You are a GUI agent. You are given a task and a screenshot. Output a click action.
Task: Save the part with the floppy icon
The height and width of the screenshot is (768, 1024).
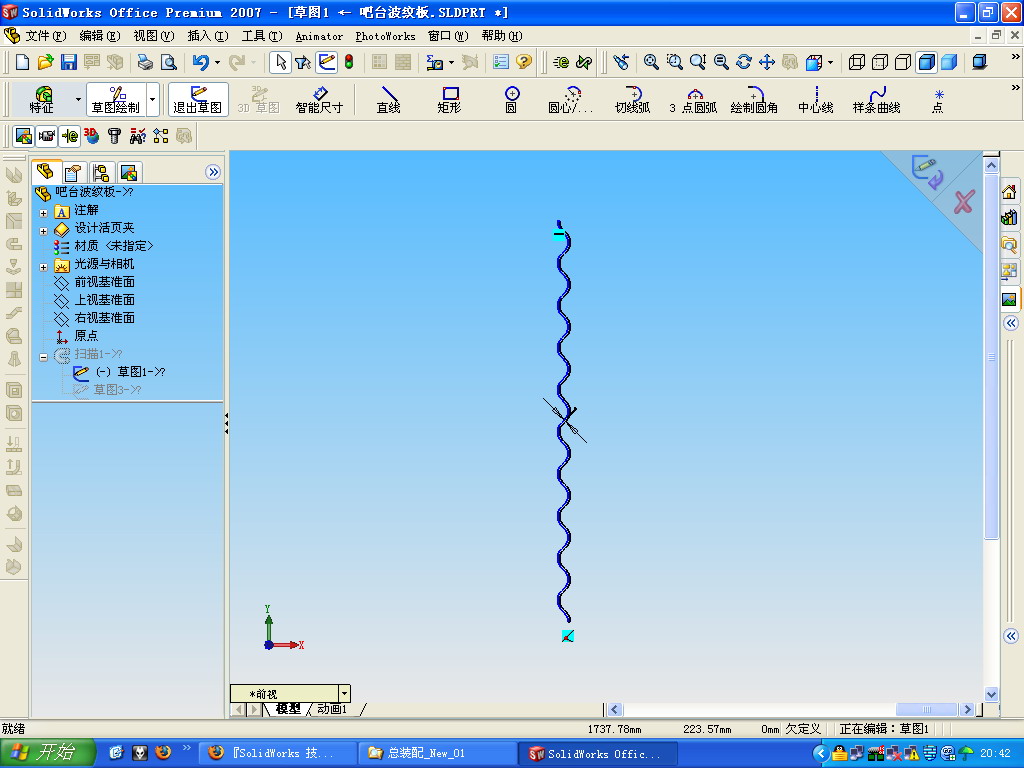69,62
